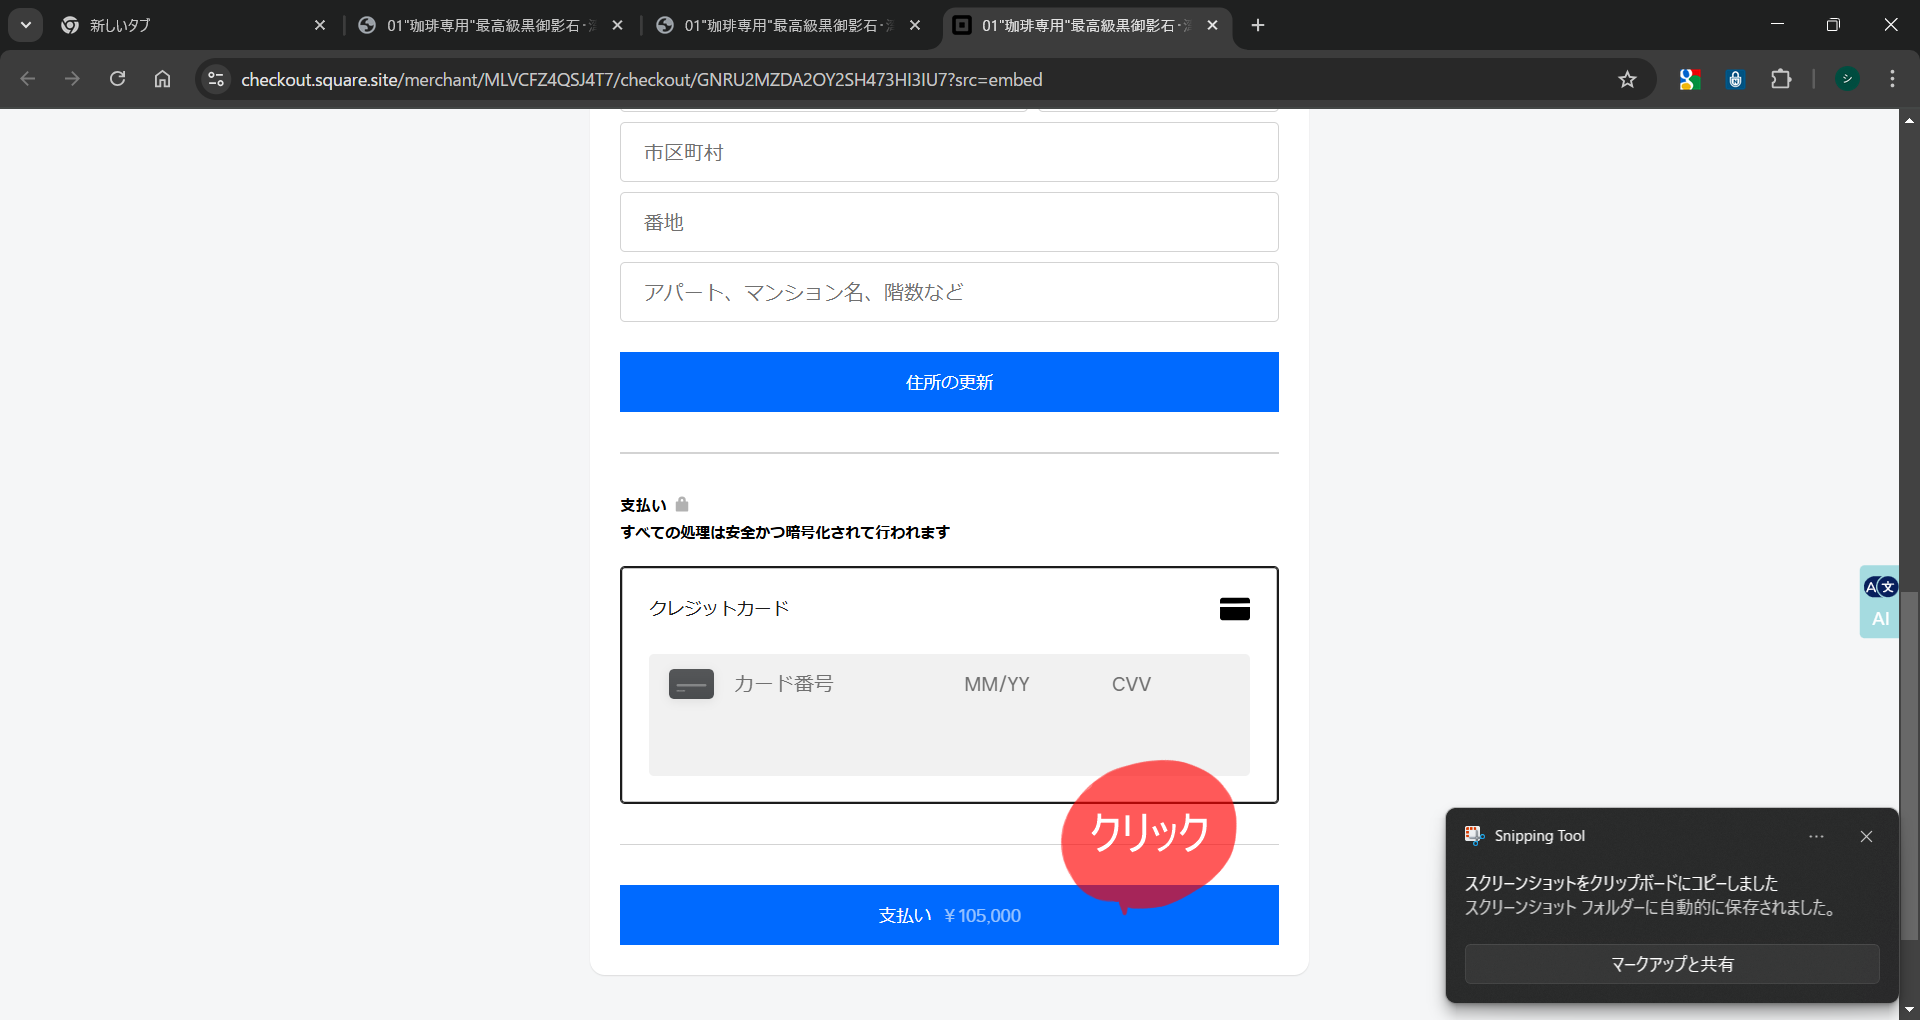The image size is (1920, 1020).
Task: Open Chrome three-dot menu
Action: tap(1892, 79)
